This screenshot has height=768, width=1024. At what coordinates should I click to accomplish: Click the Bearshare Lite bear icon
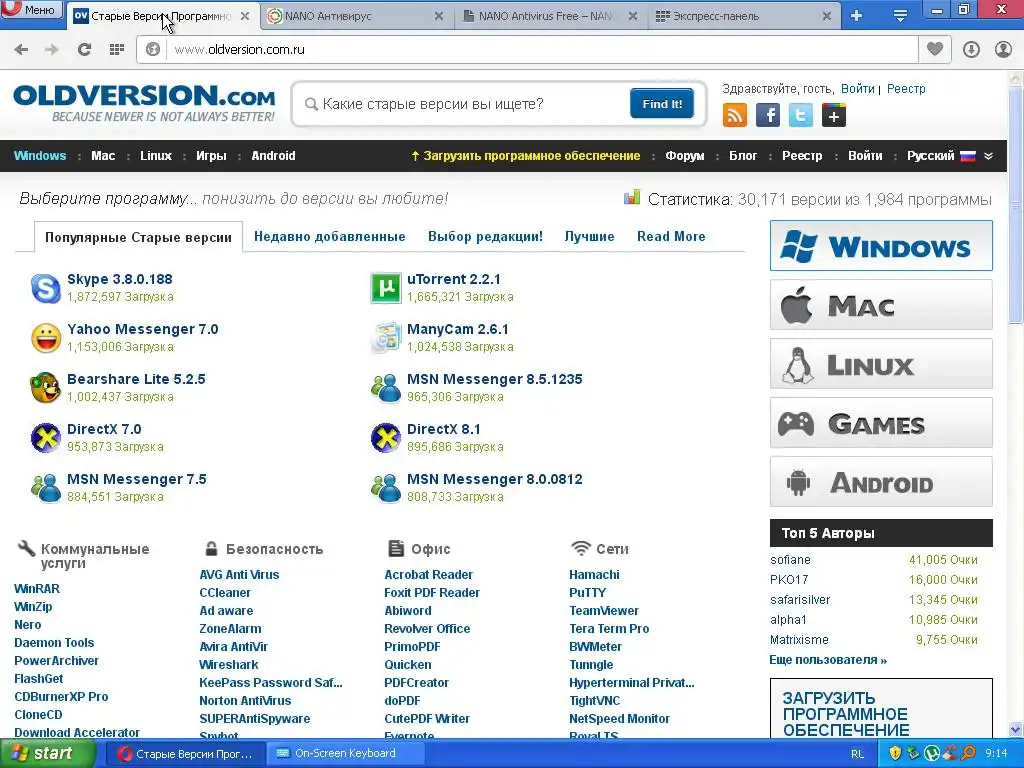[46, 387]
